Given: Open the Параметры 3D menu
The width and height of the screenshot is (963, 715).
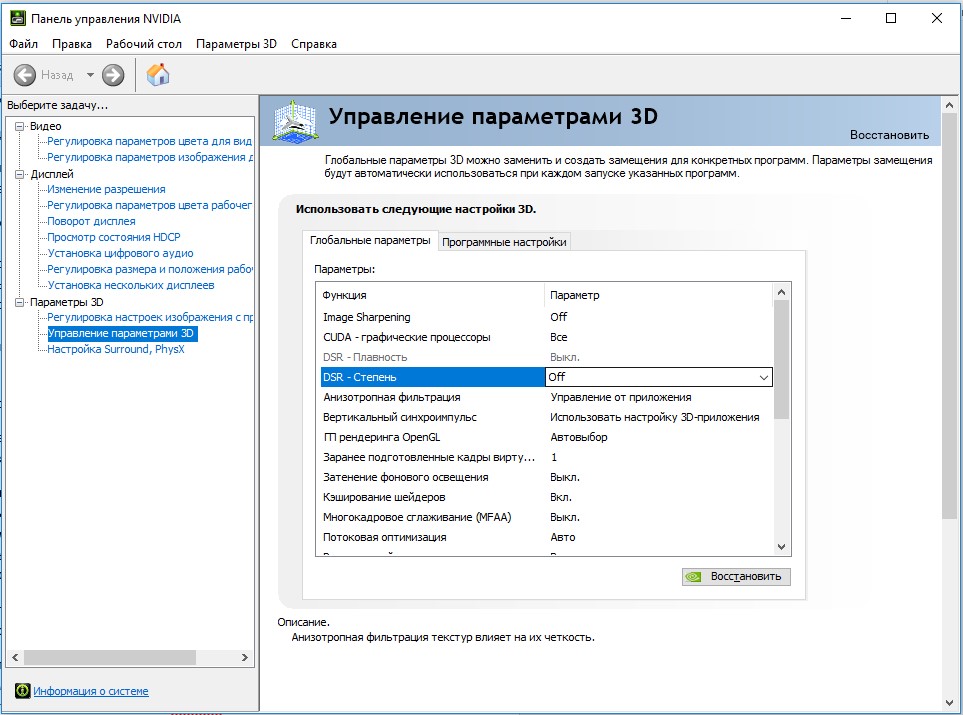Looking at the screenshot, I should point(236,44).
